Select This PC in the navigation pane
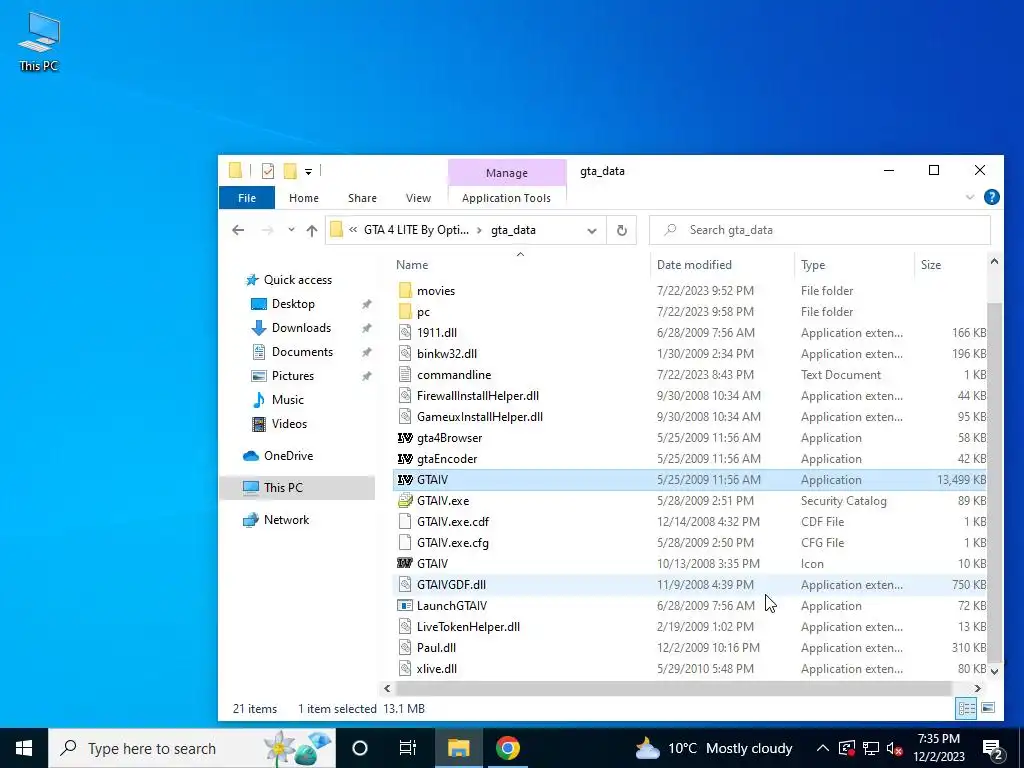 [283, 488]
